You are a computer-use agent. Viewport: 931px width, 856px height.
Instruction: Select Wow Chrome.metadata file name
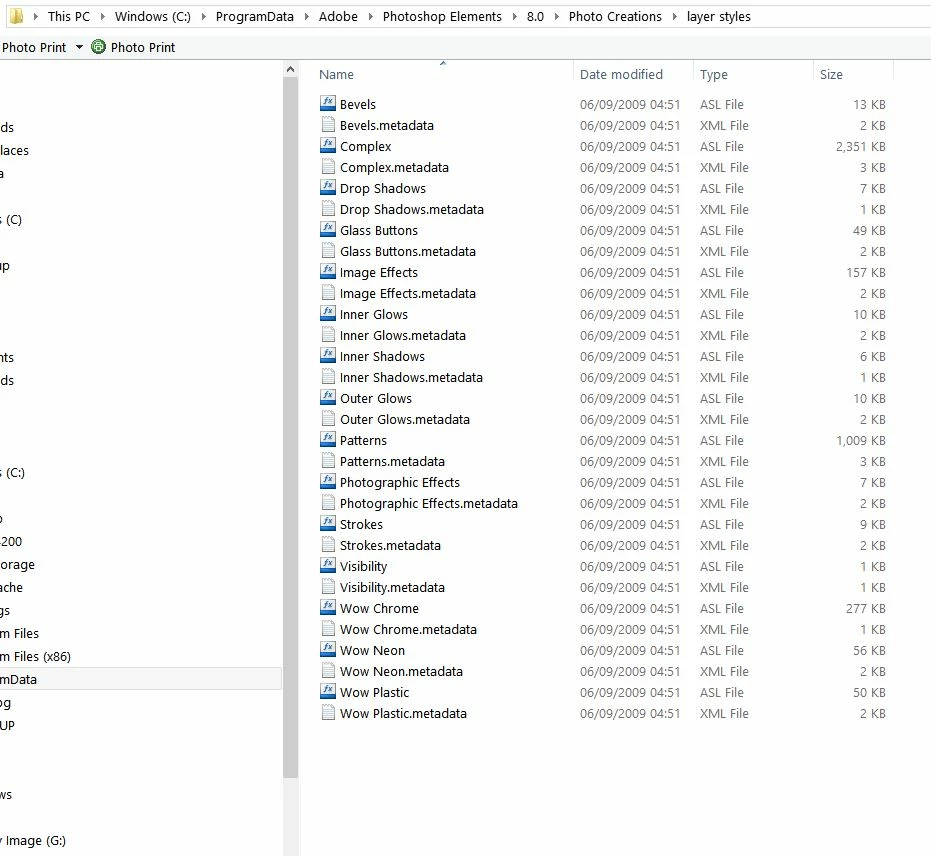[408, 629]
